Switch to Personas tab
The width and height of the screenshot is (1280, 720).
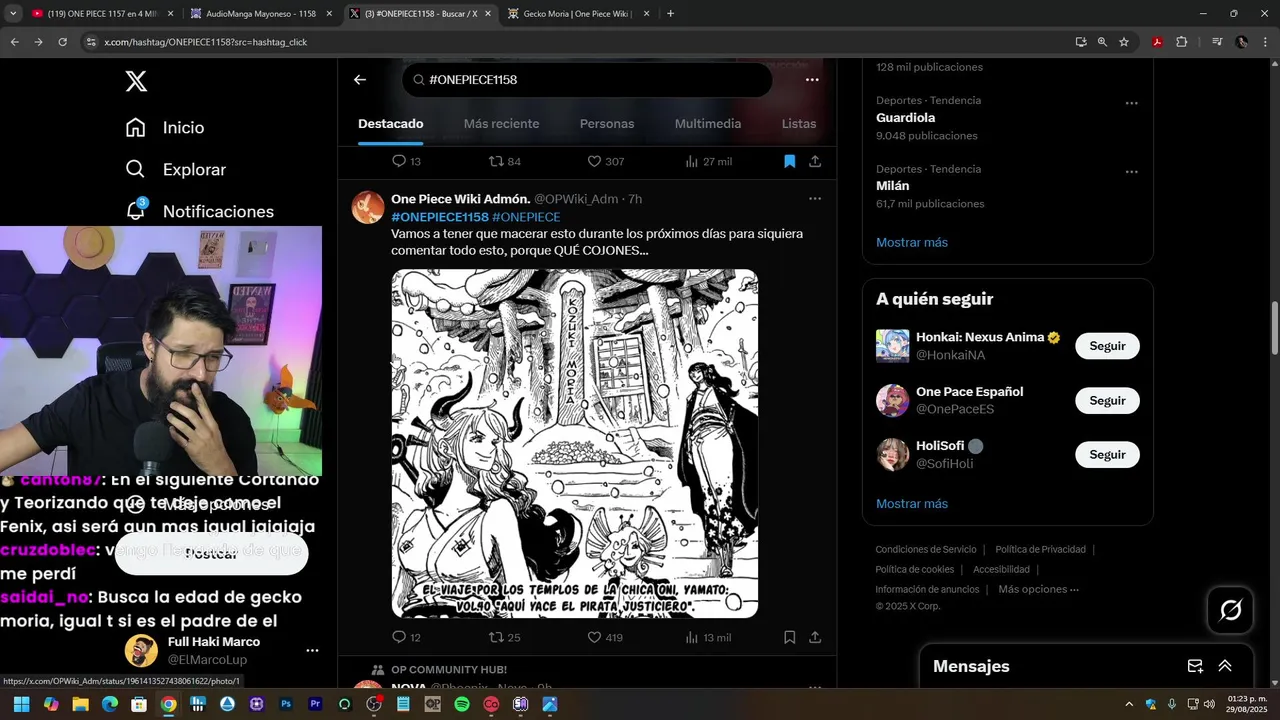click(x=607, y=124)
